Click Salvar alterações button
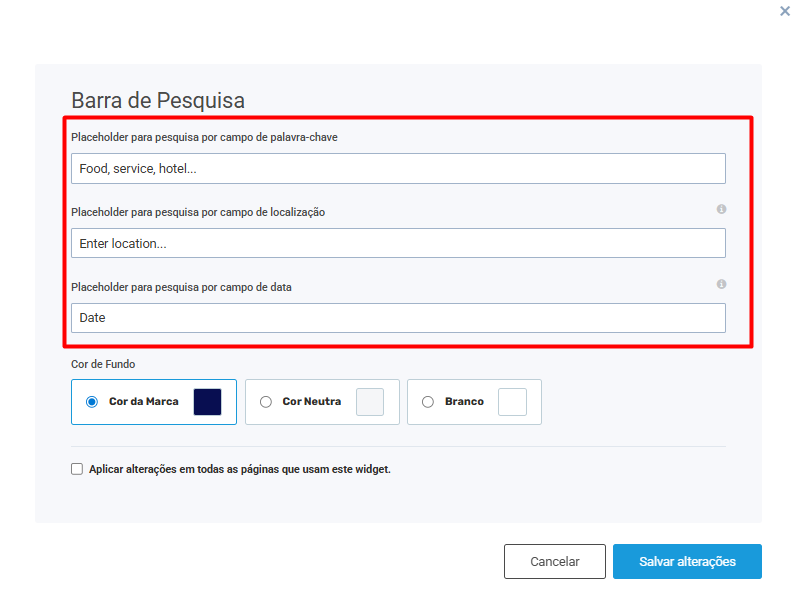Screen dimensions: 793x589 (687, 561)
